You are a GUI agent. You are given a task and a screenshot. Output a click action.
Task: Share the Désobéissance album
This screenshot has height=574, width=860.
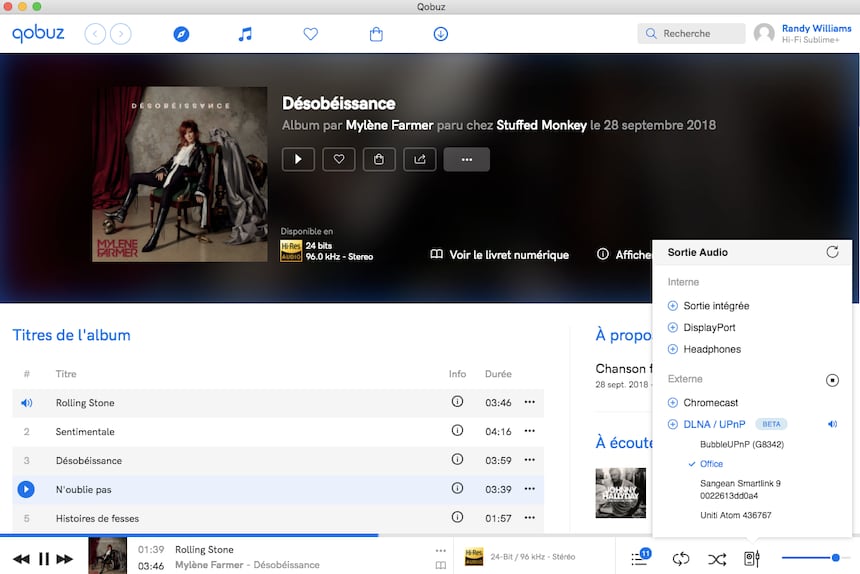click(x=420, y=160)
